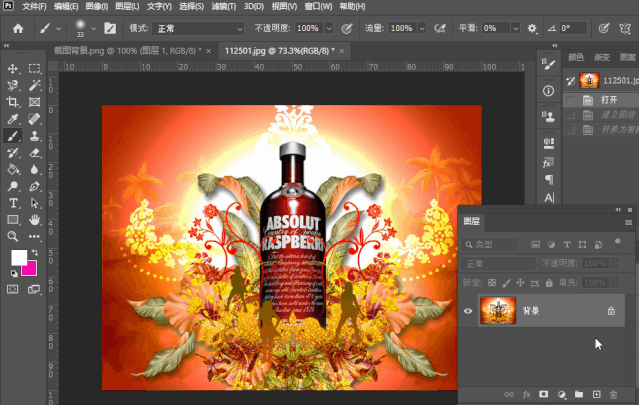Select the Hand tool
Screen dimensions: 639x405
click(35, 219)
